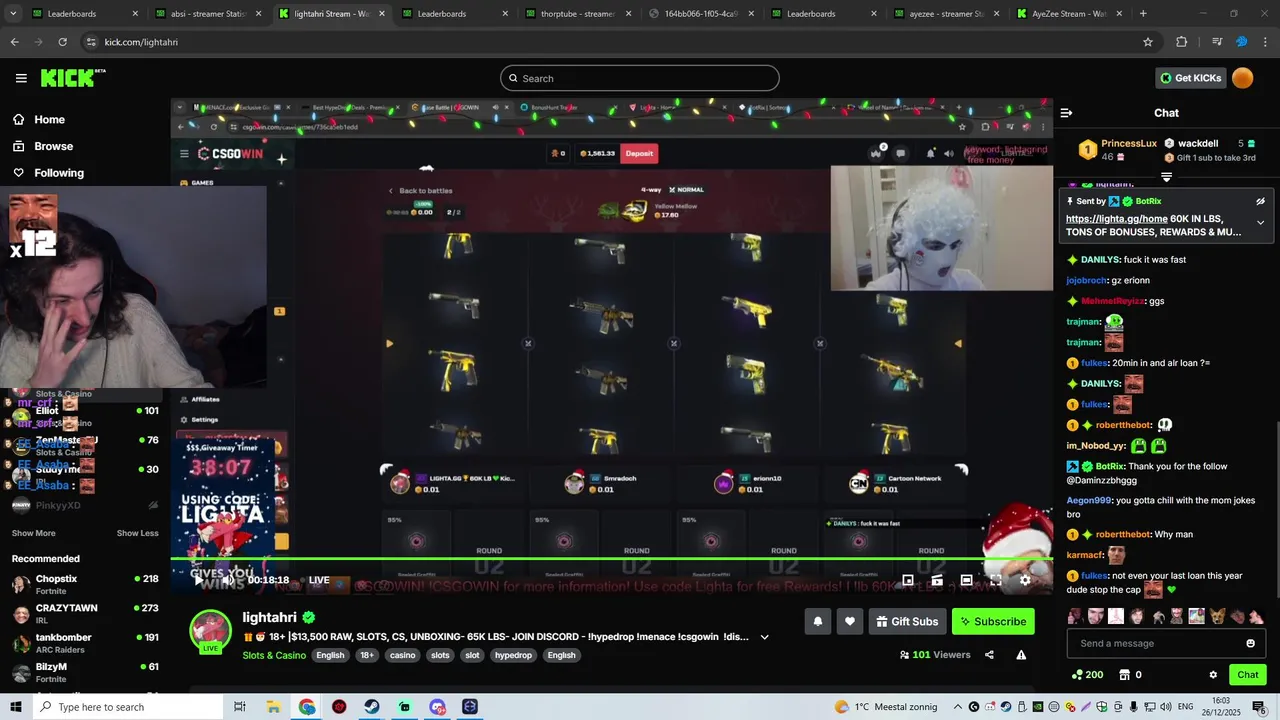This screenshot has width=1280, height=720.
Task: Open the channel points 200 balance
Action: point(1087,675)
